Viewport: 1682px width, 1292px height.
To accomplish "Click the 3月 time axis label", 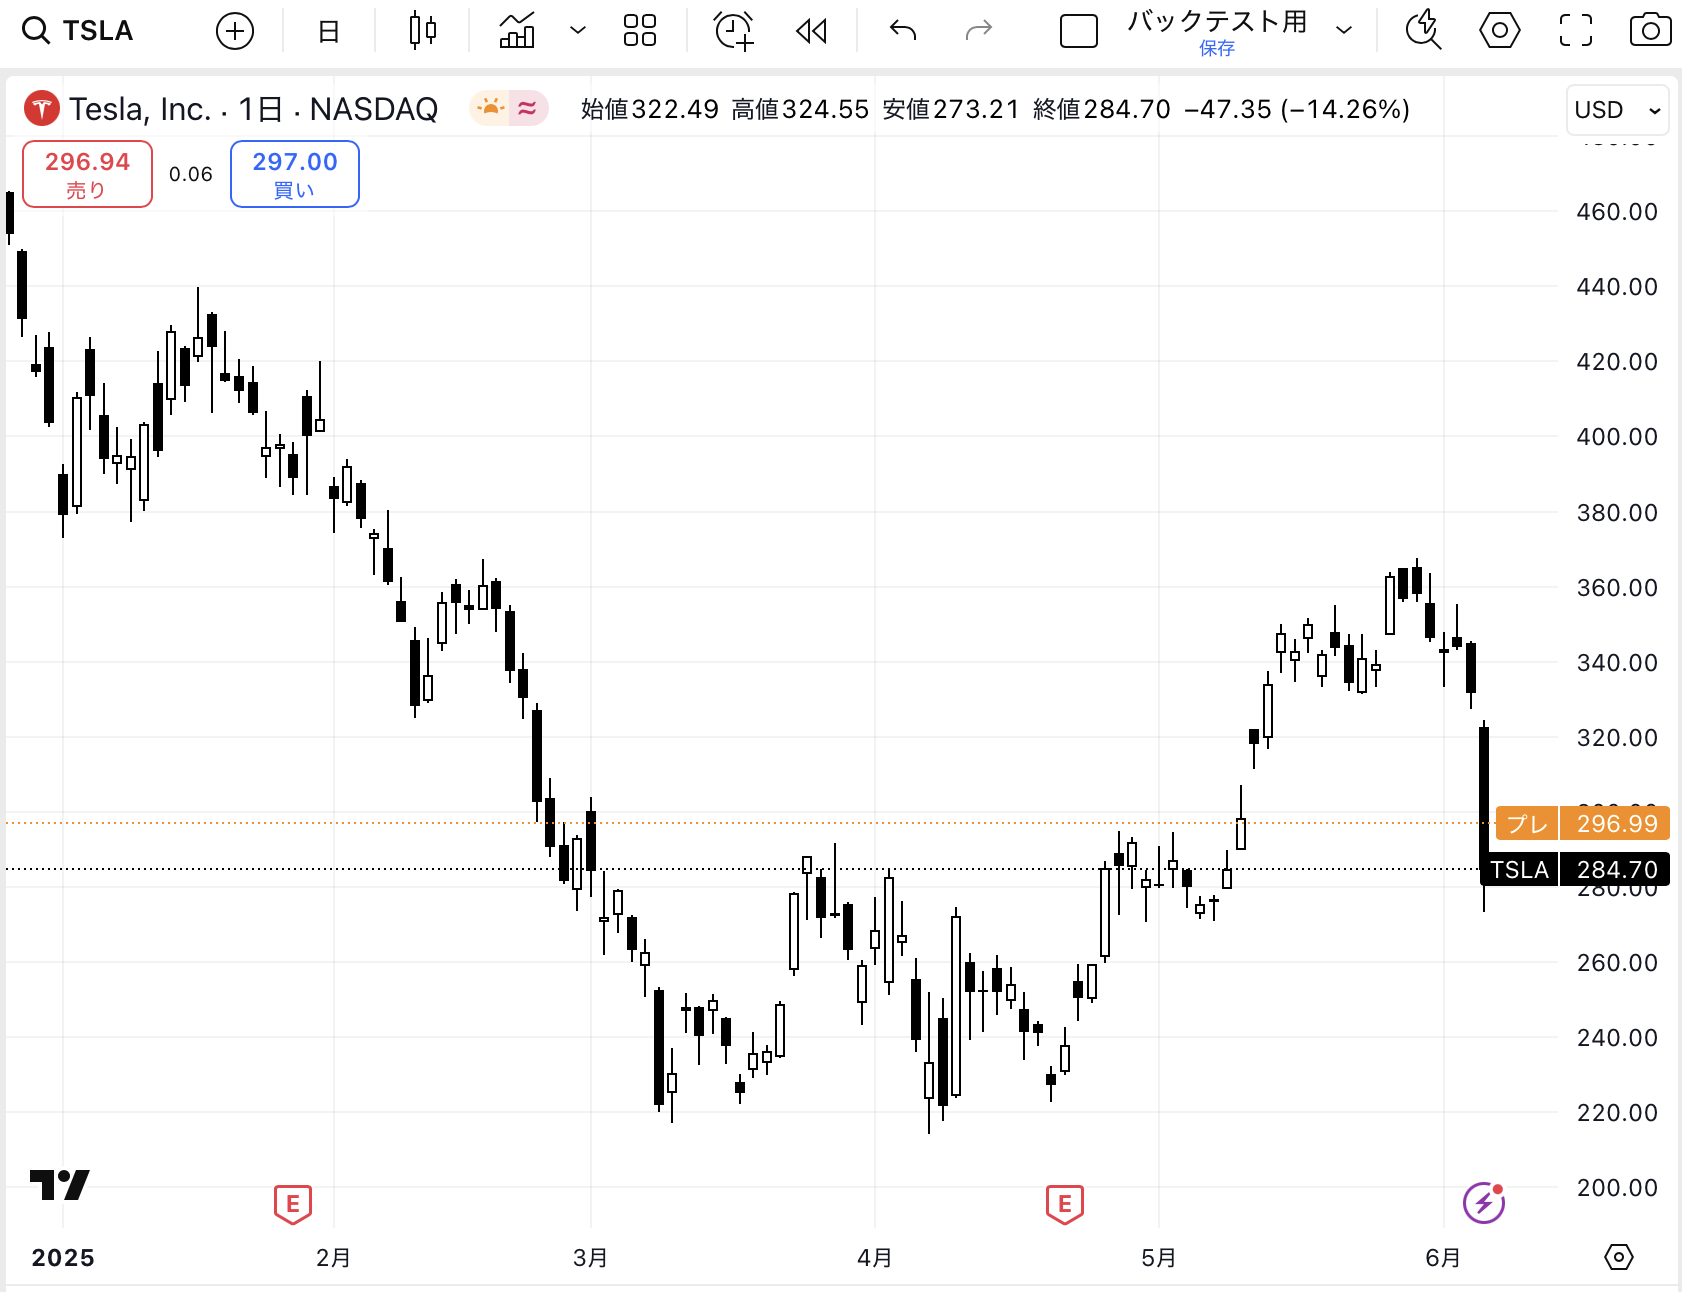I will pyautogui.click(x=590, y=1258).
